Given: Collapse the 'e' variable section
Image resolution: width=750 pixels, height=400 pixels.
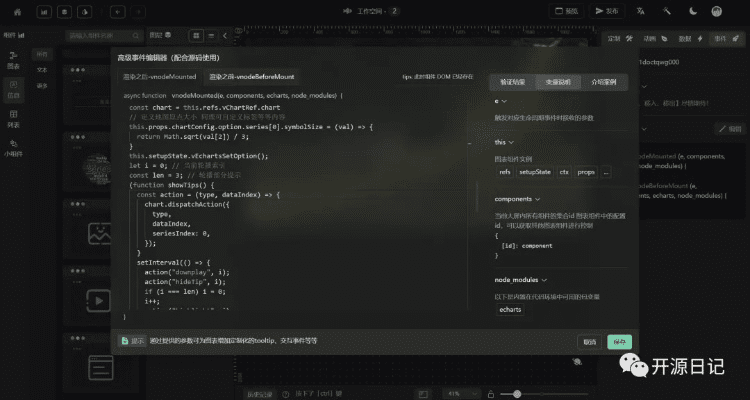Looking at the screenshot, I should coord(504,101).
